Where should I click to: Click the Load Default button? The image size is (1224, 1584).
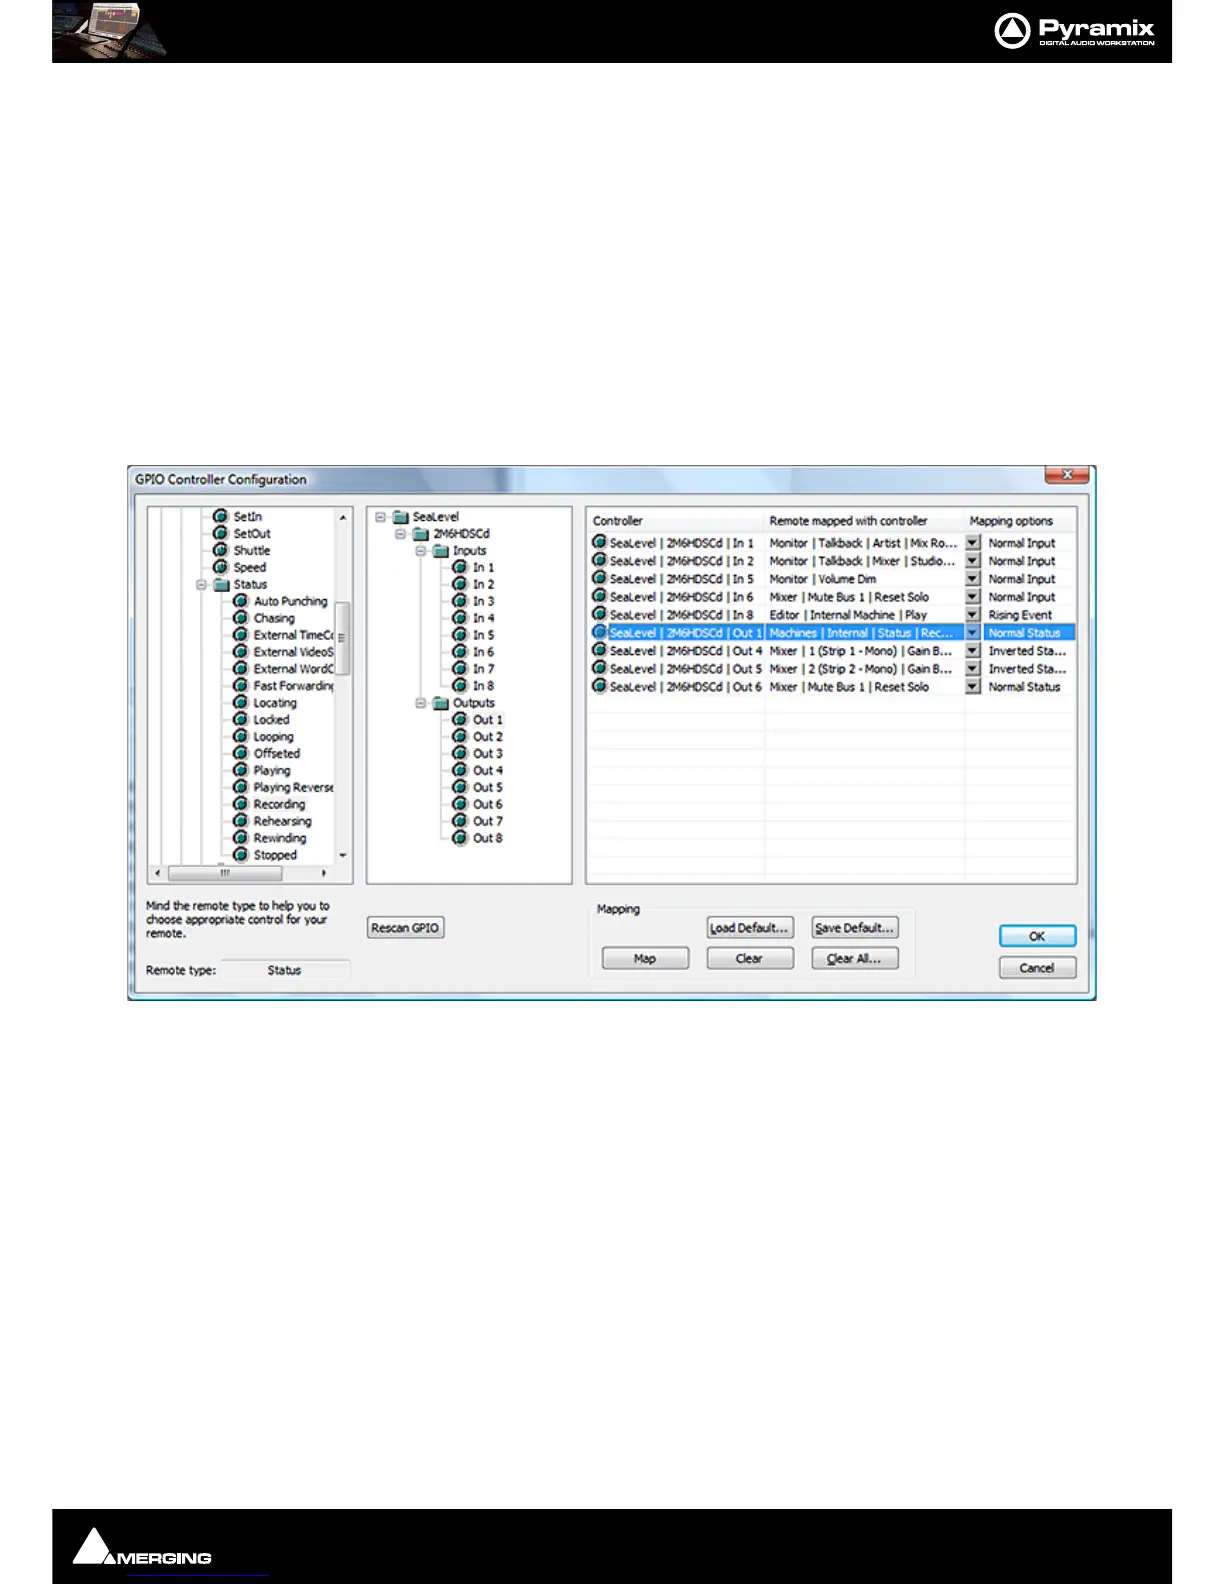pyautogui.click(x=750, y=928)
